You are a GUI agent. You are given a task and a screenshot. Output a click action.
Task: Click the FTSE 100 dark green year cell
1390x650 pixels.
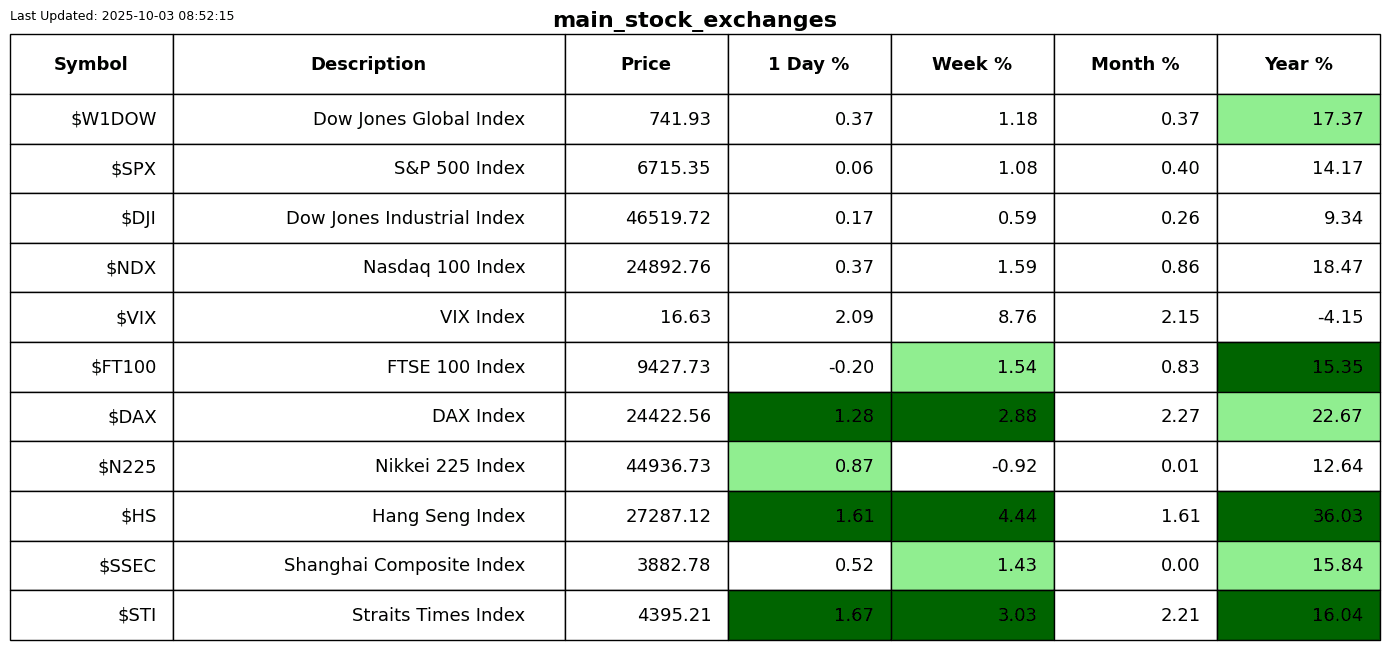point(1298,368)
